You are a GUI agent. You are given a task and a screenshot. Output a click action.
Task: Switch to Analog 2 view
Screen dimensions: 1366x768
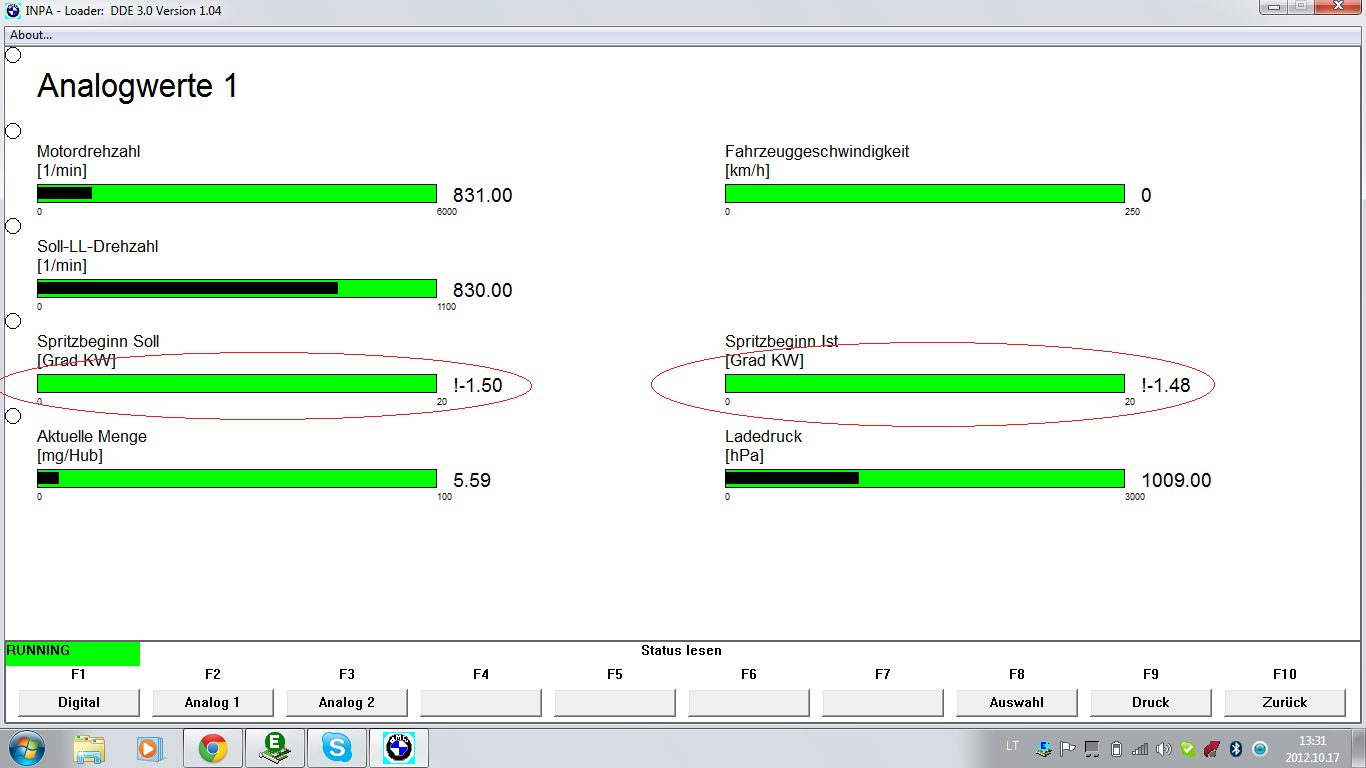346,703
